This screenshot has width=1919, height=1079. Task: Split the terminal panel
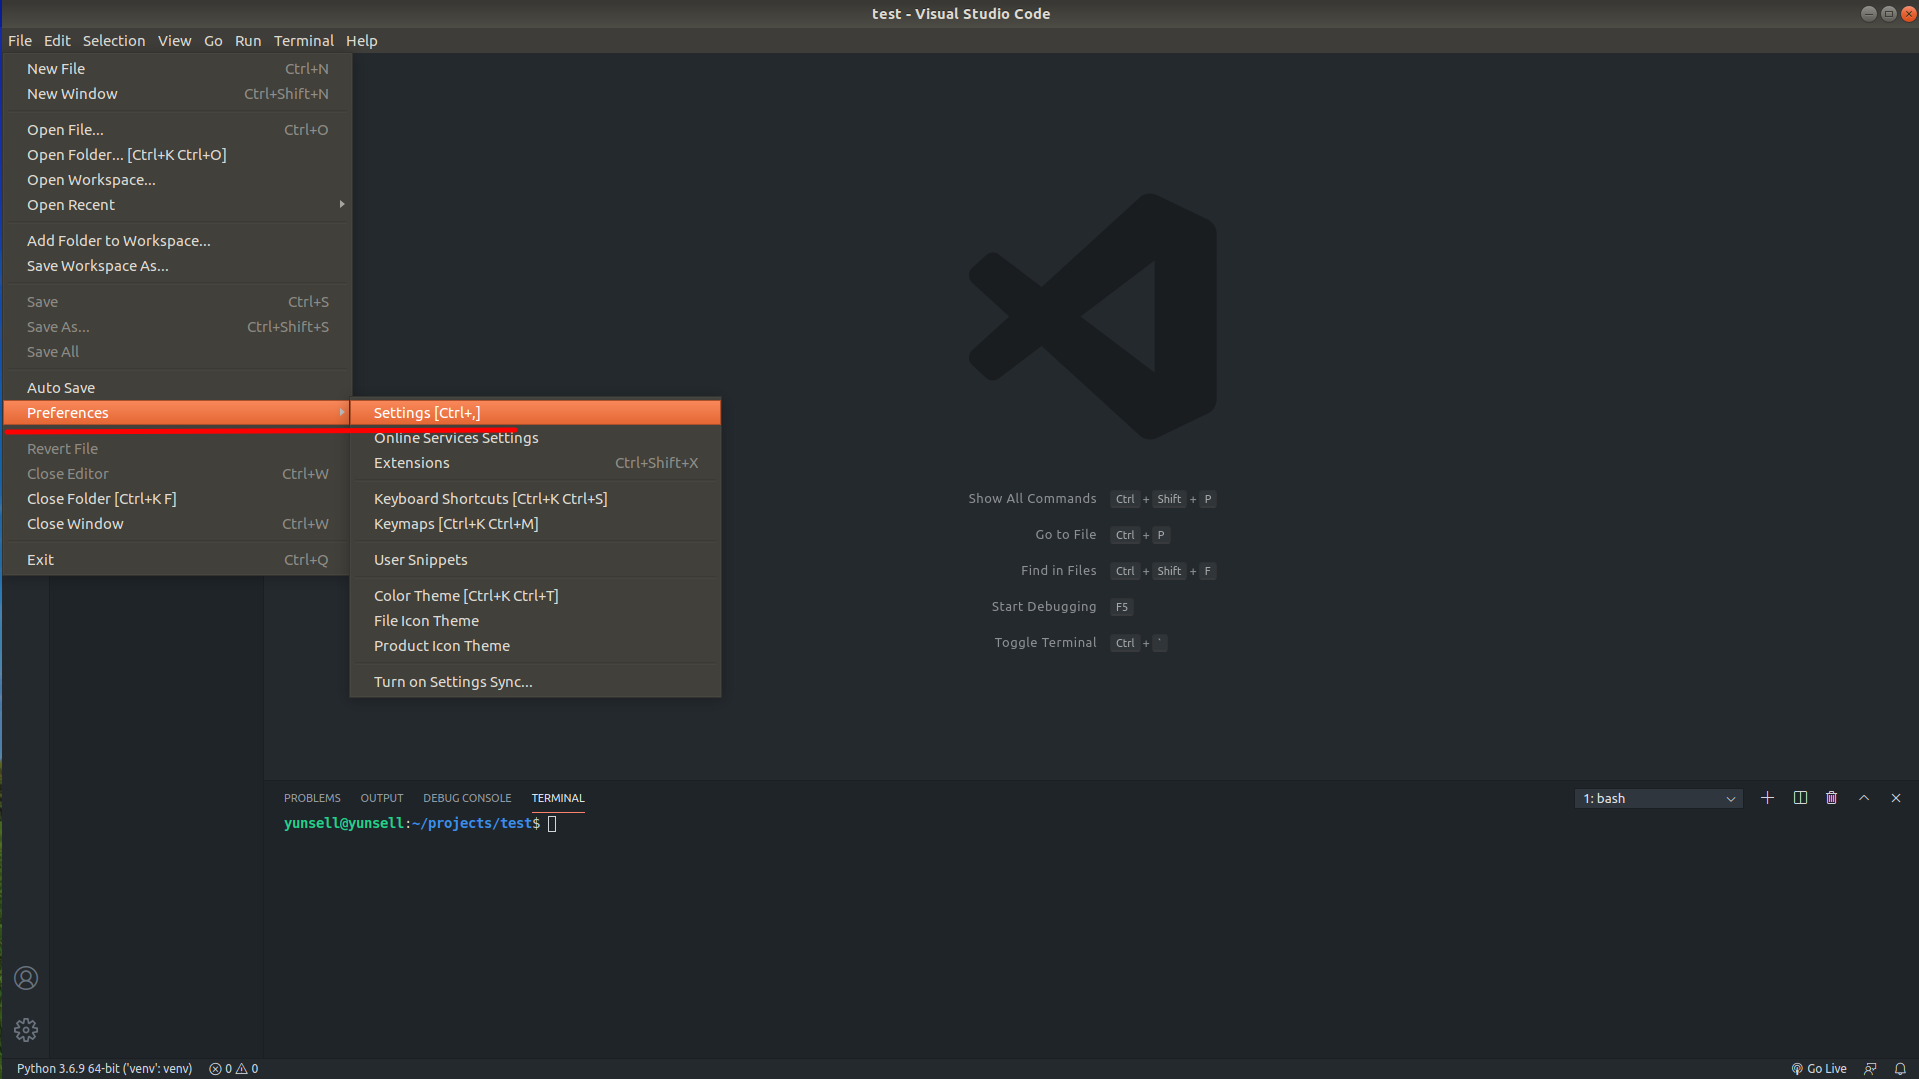tap(1800, 798)
